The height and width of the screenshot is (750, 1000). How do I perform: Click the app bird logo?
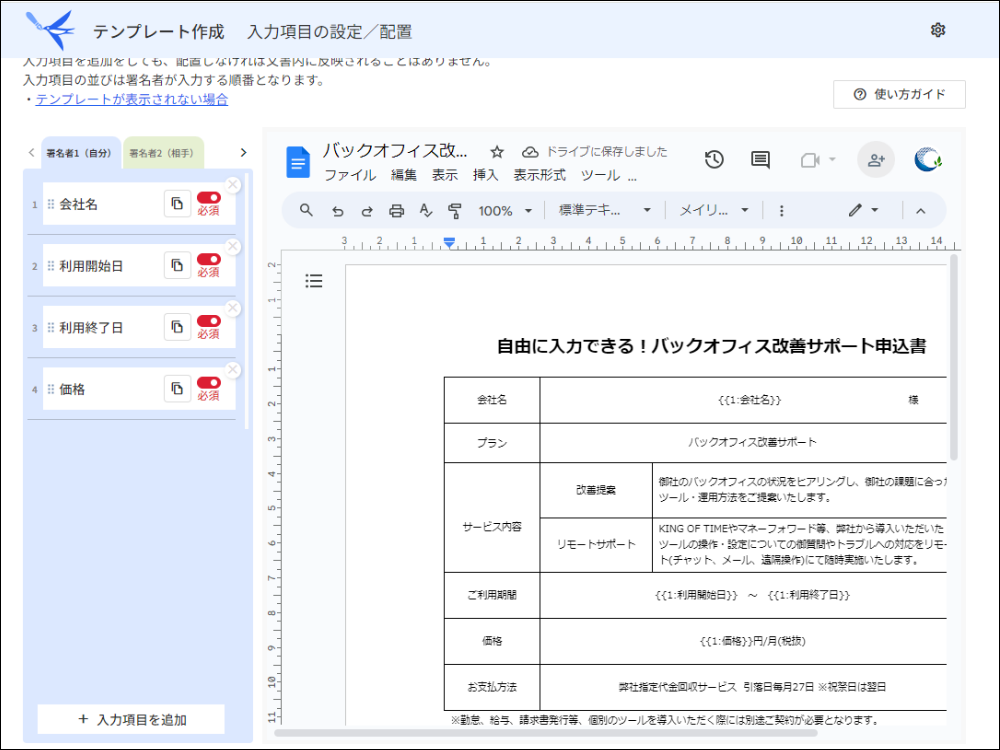point(50,29)
